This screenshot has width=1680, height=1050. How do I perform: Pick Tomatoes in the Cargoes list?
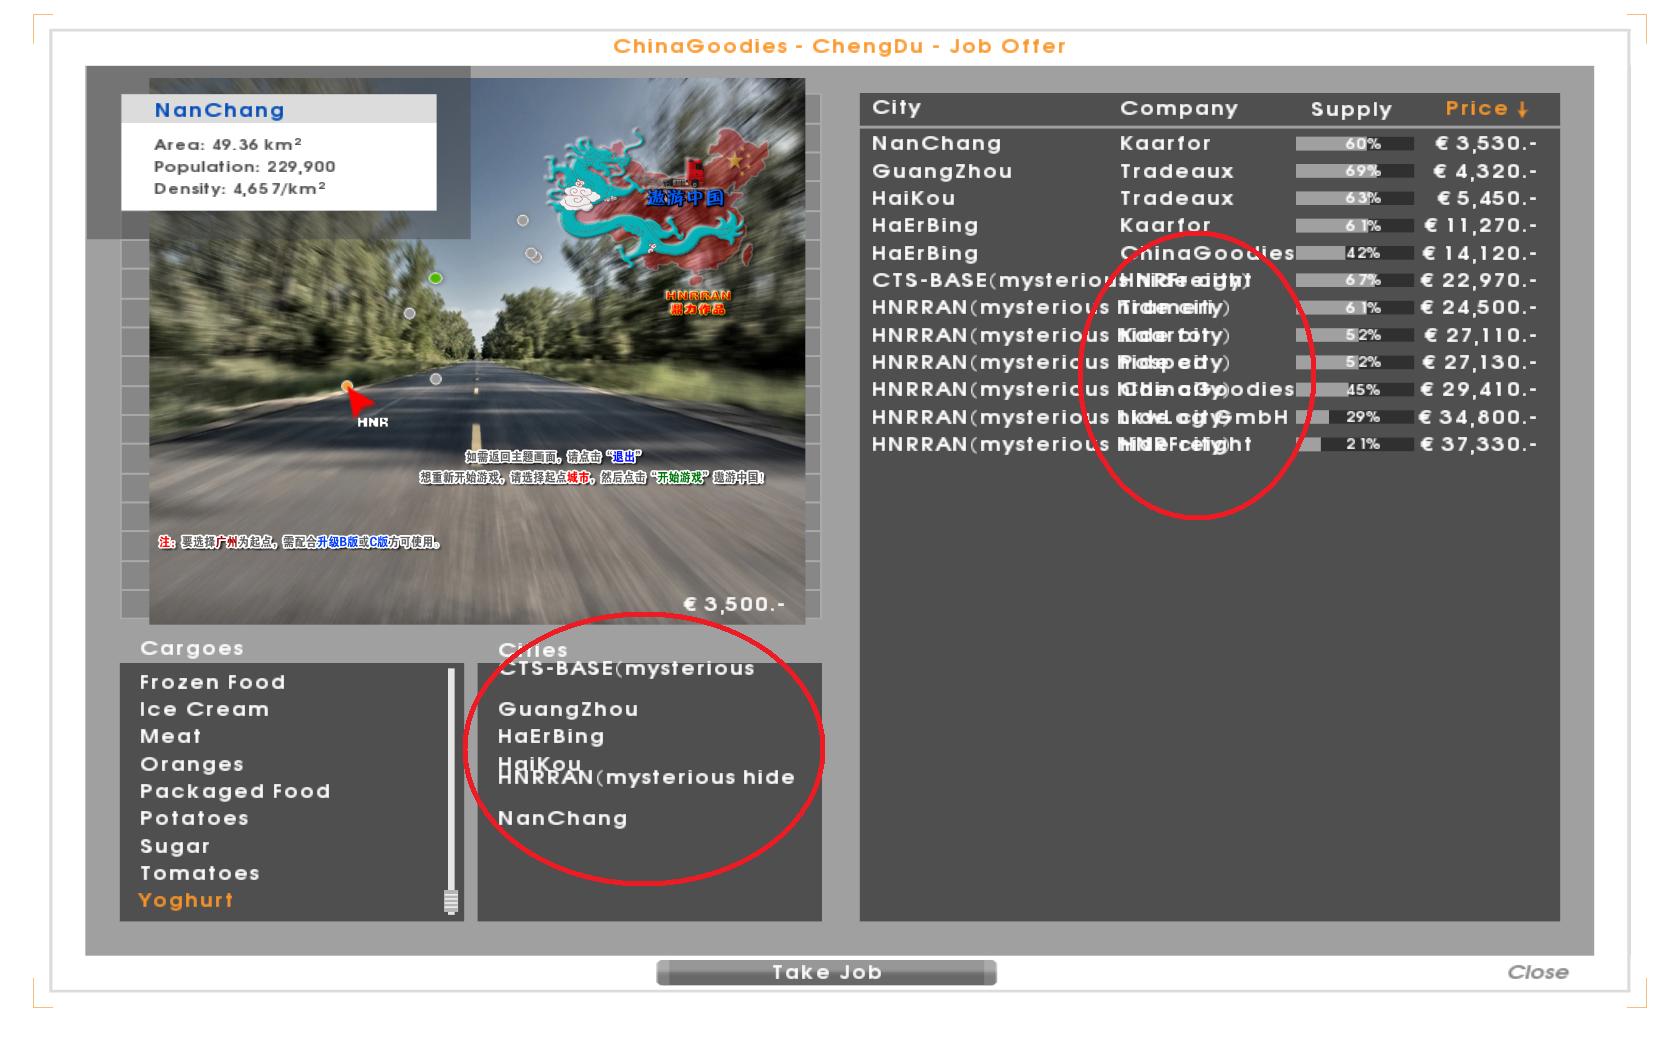point(200,873)
